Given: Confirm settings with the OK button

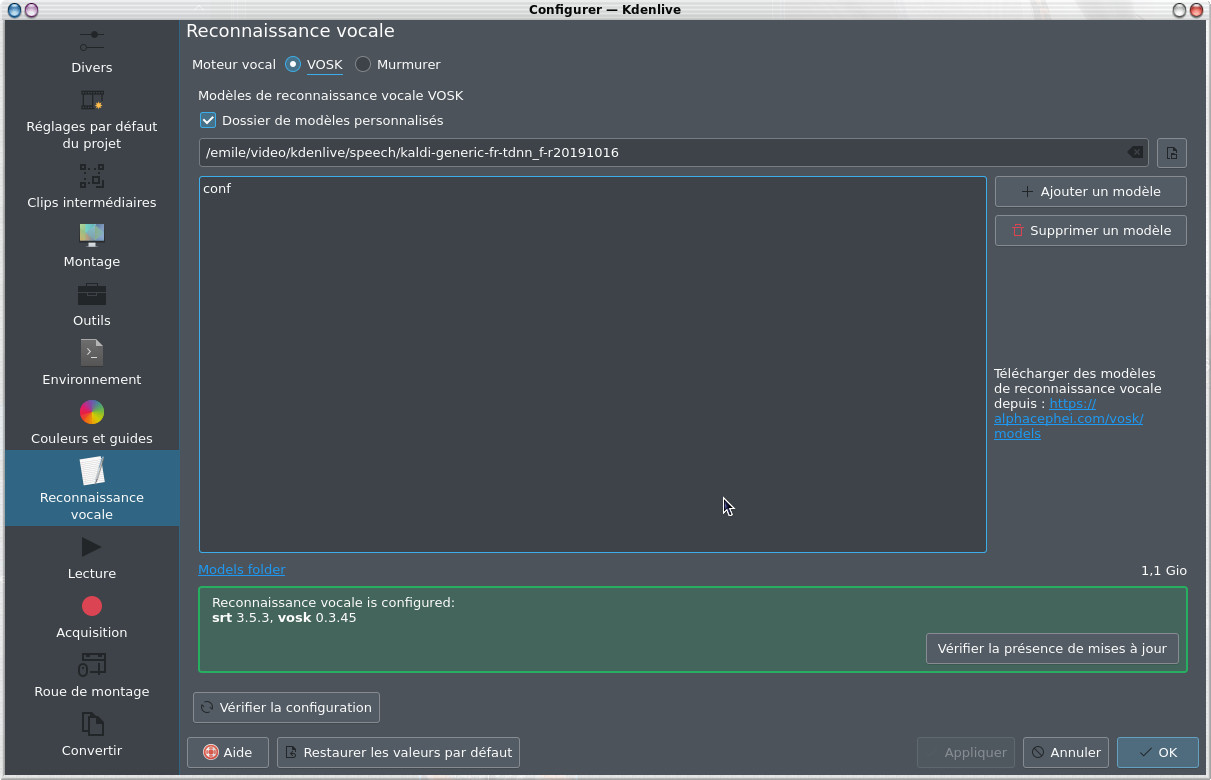Looking at the screenshot, I should (1157, 752).
